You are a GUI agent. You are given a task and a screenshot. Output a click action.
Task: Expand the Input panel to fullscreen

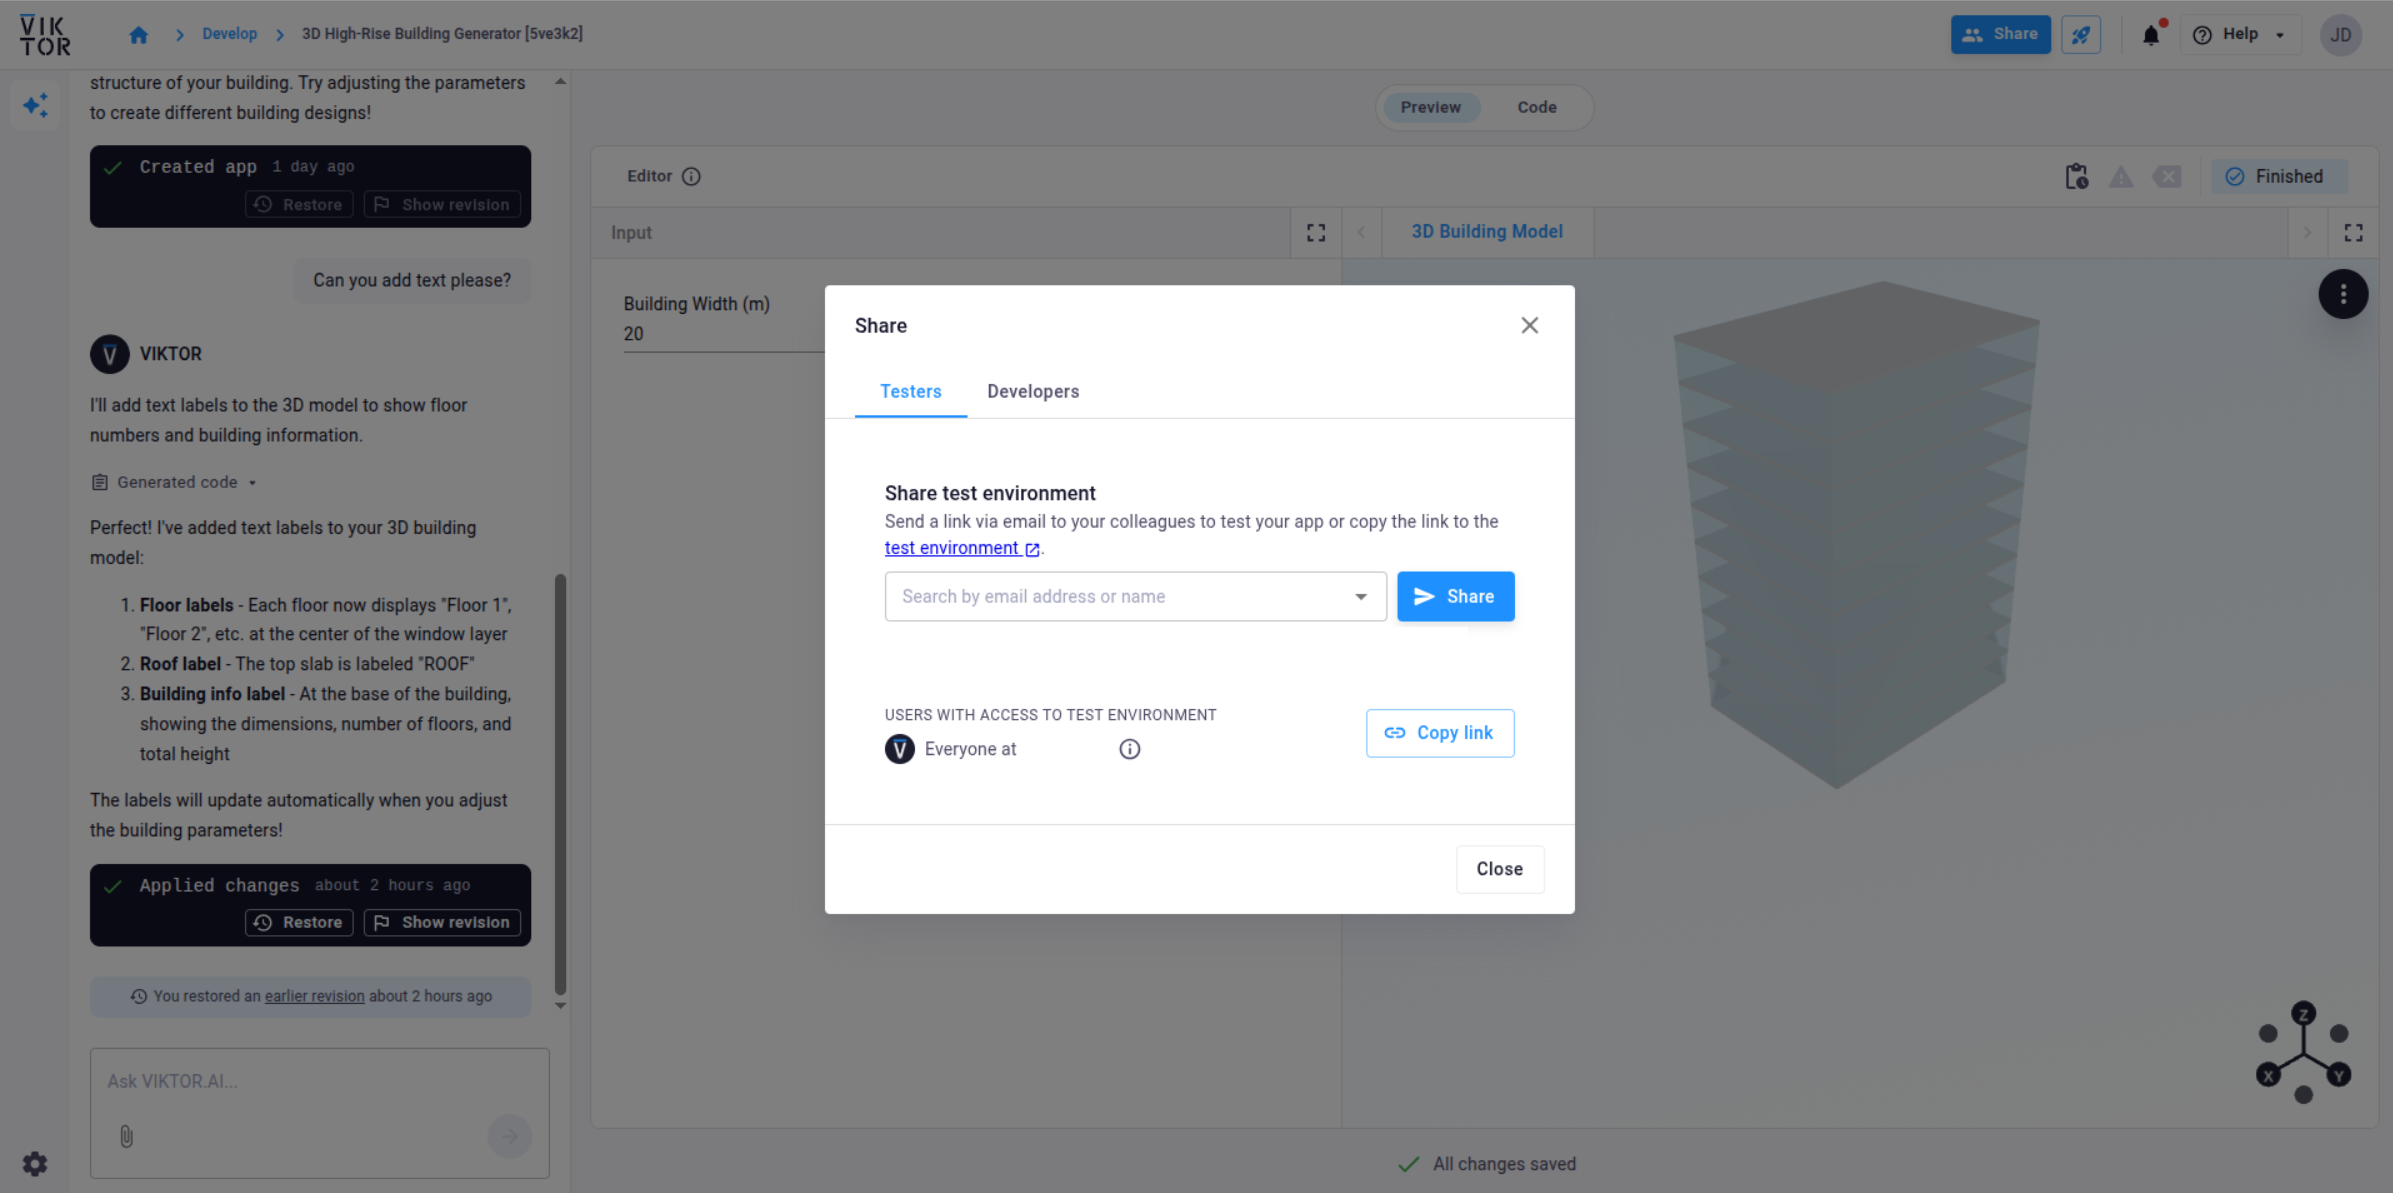[1316, 232]
